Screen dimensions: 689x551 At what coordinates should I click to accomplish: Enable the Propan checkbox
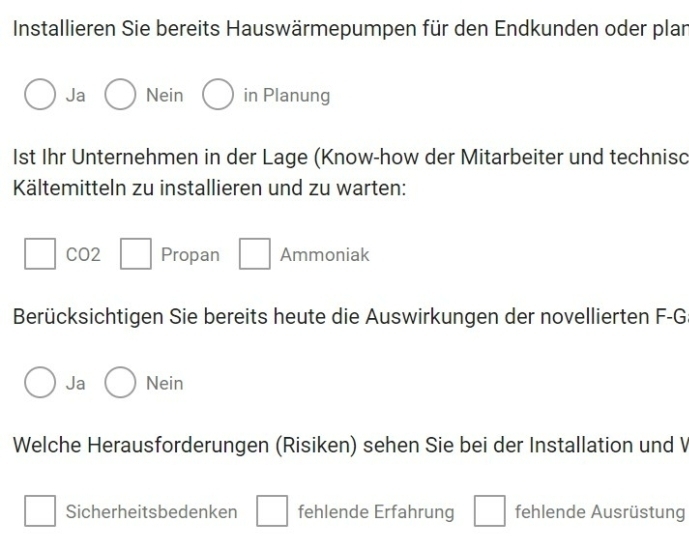coord(135,255)
